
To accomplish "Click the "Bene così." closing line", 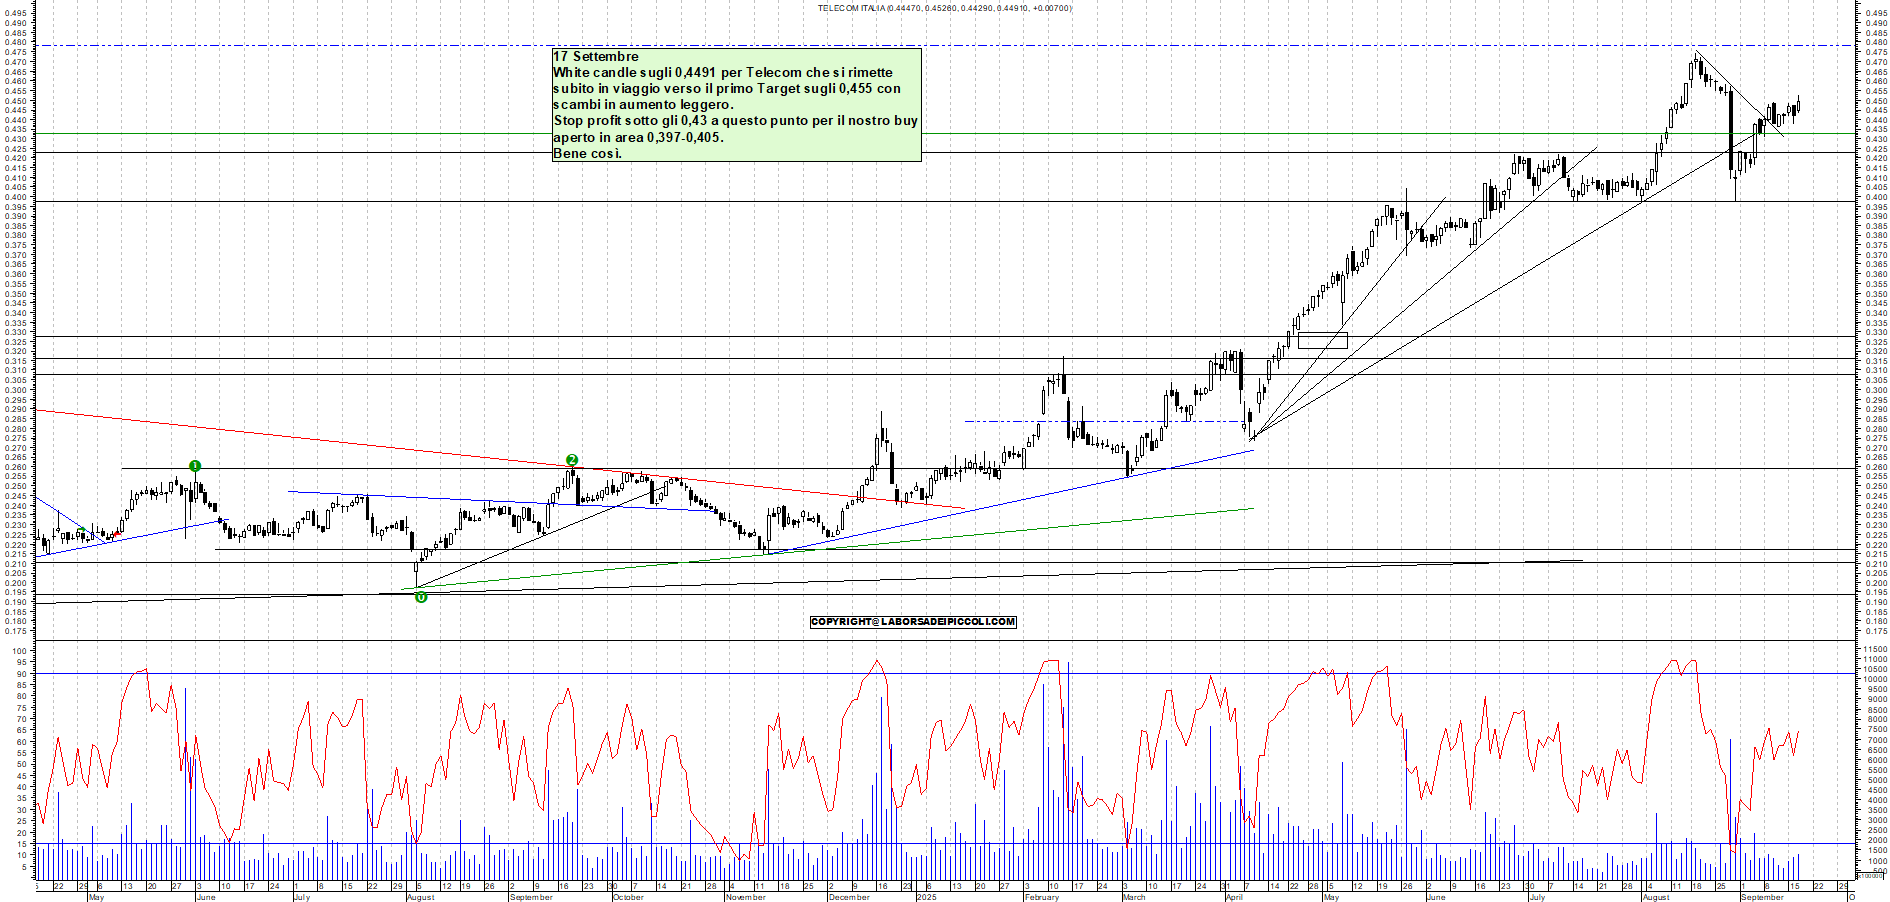I will coord(587,153).
